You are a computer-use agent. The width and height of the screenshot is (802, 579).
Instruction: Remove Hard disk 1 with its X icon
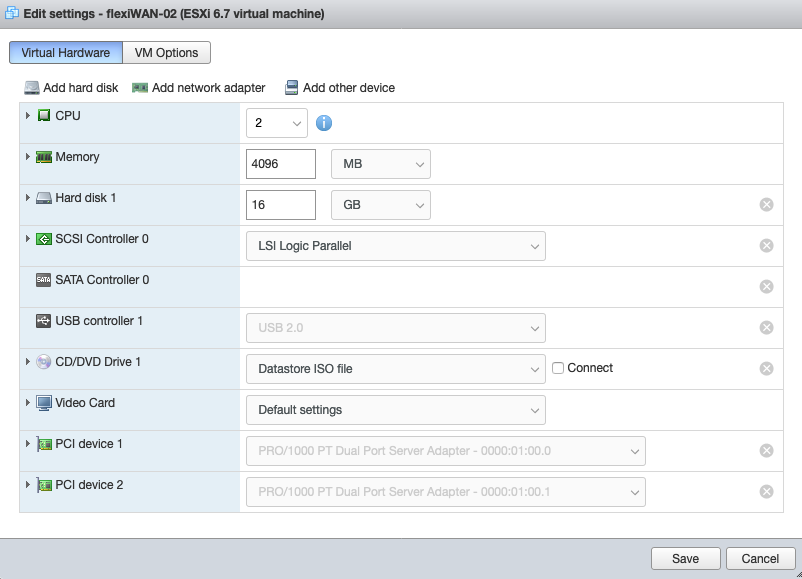pyautogui.click(x=767, y=205)
